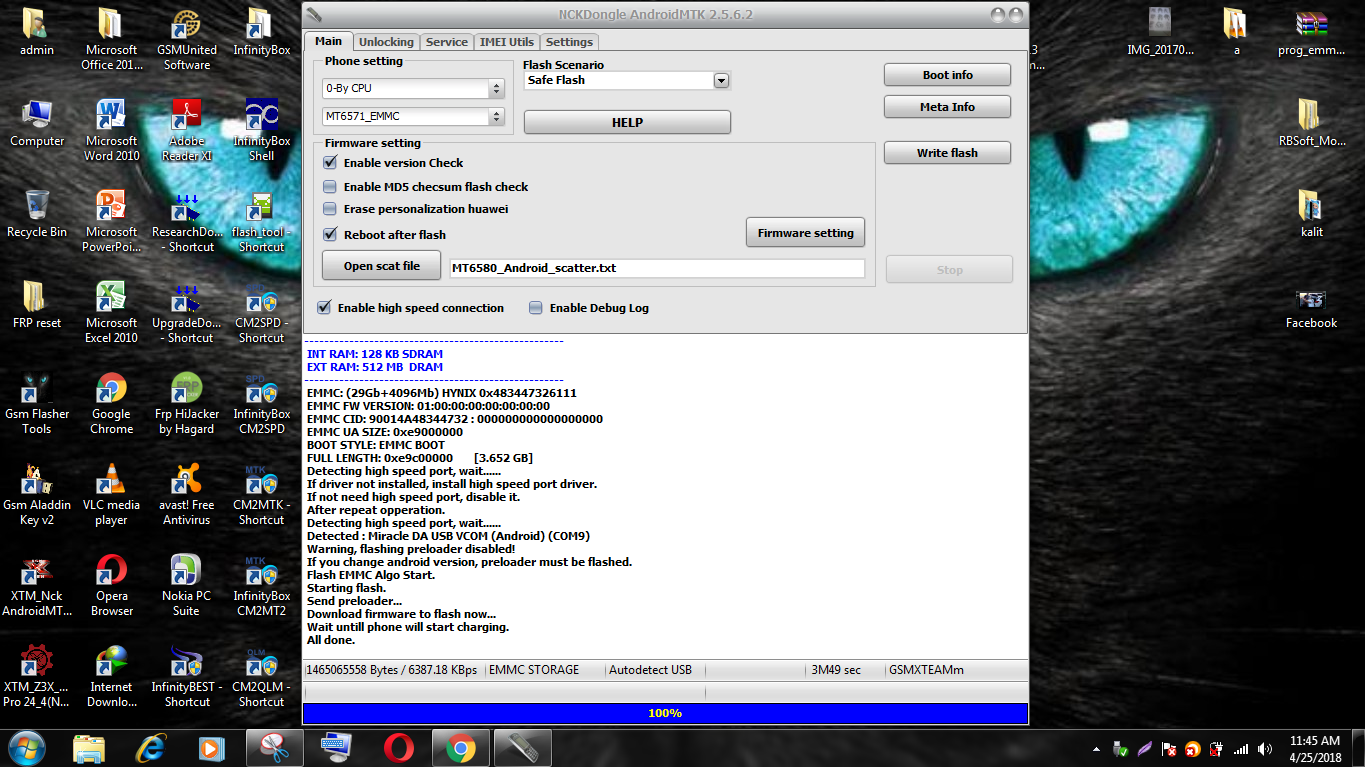Open Opera from the taskbar

tap(399, 747)
